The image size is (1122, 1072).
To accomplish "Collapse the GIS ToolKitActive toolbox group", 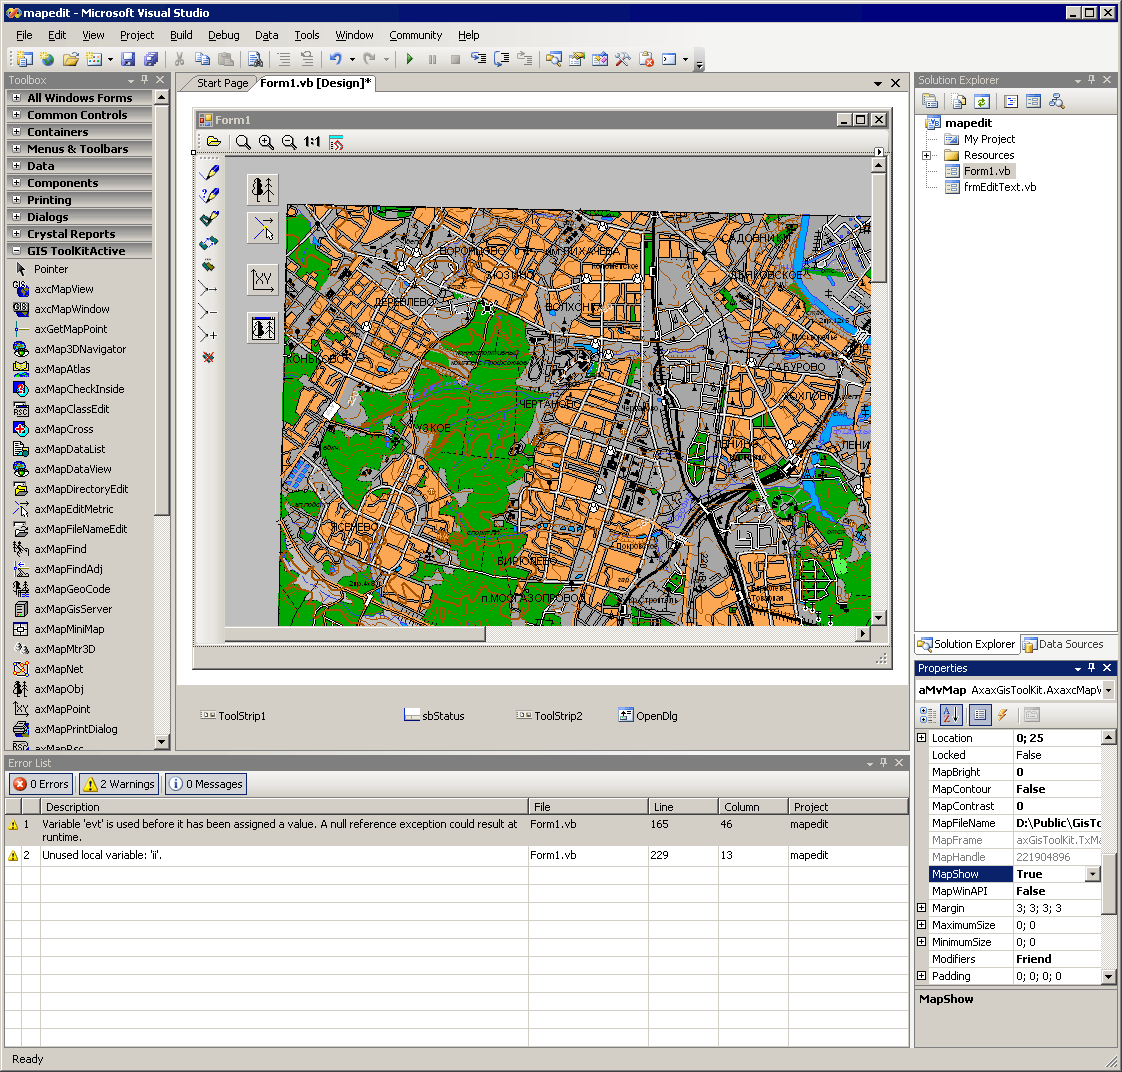I will pos(16,251).
